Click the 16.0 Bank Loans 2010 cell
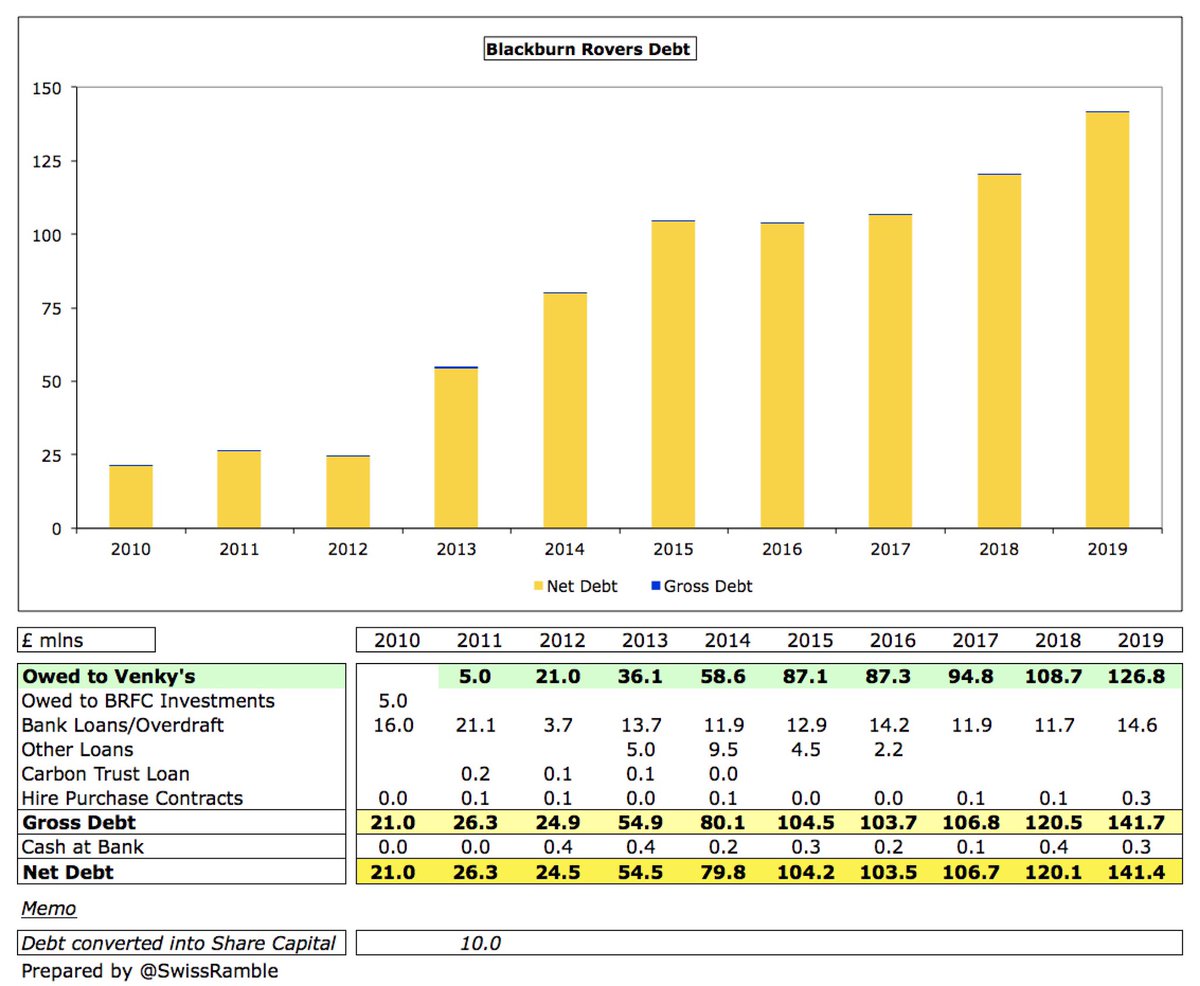 395,725
